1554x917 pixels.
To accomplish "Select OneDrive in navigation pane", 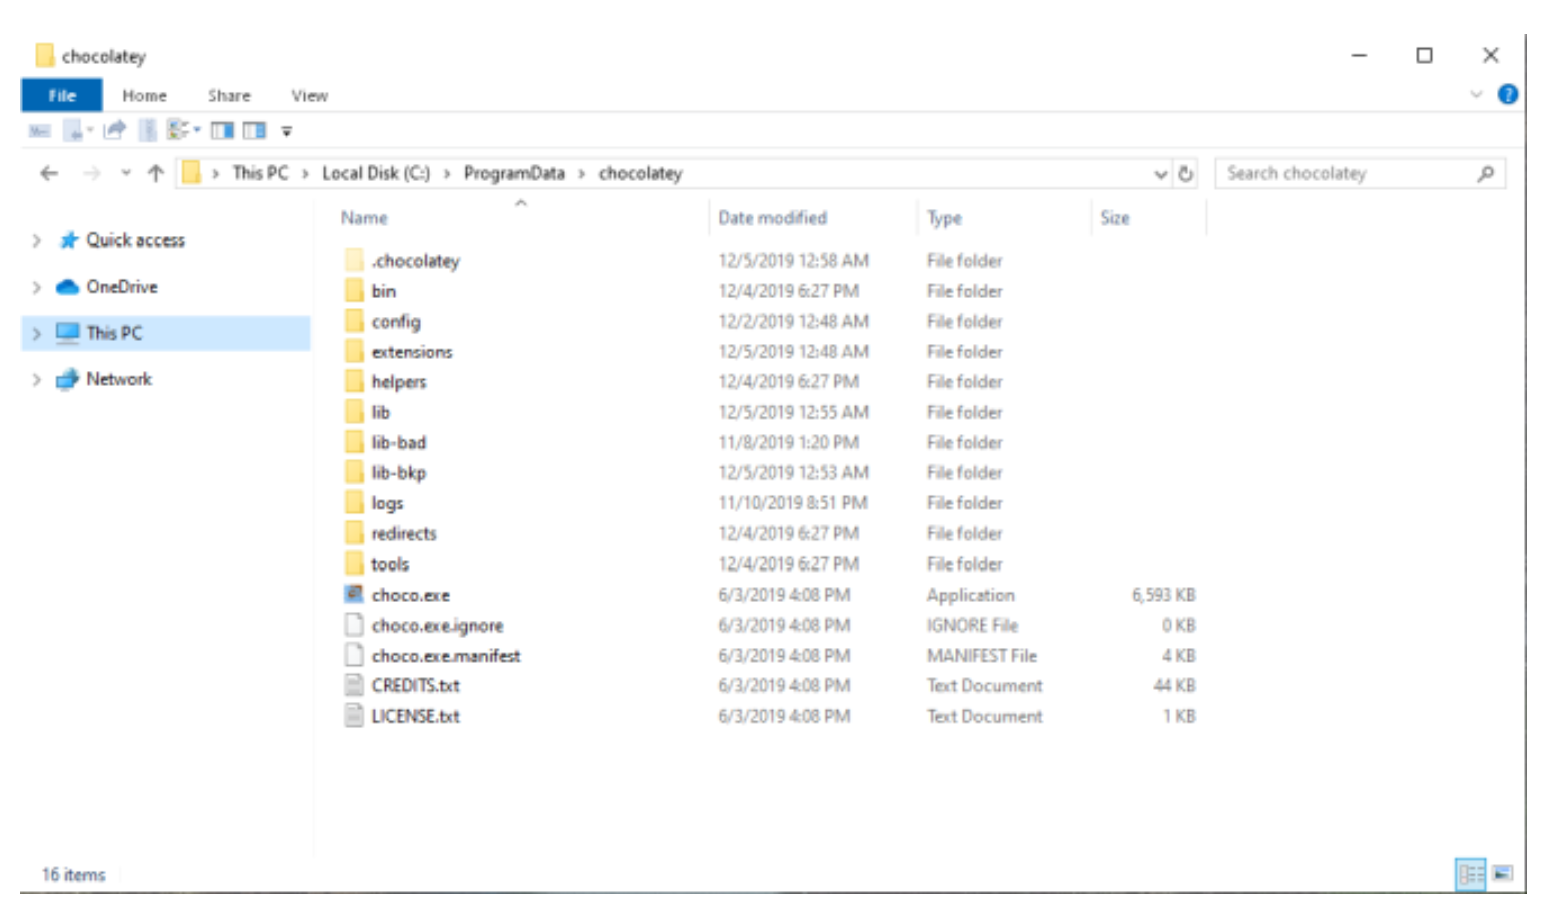I will tap(121, 287).
